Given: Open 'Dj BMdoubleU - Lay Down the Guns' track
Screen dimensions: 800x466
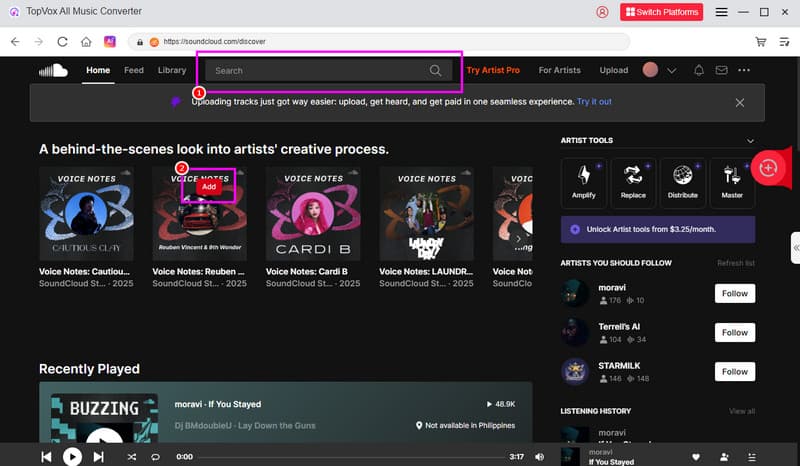Looking at the screenshot, I should 245,426.
